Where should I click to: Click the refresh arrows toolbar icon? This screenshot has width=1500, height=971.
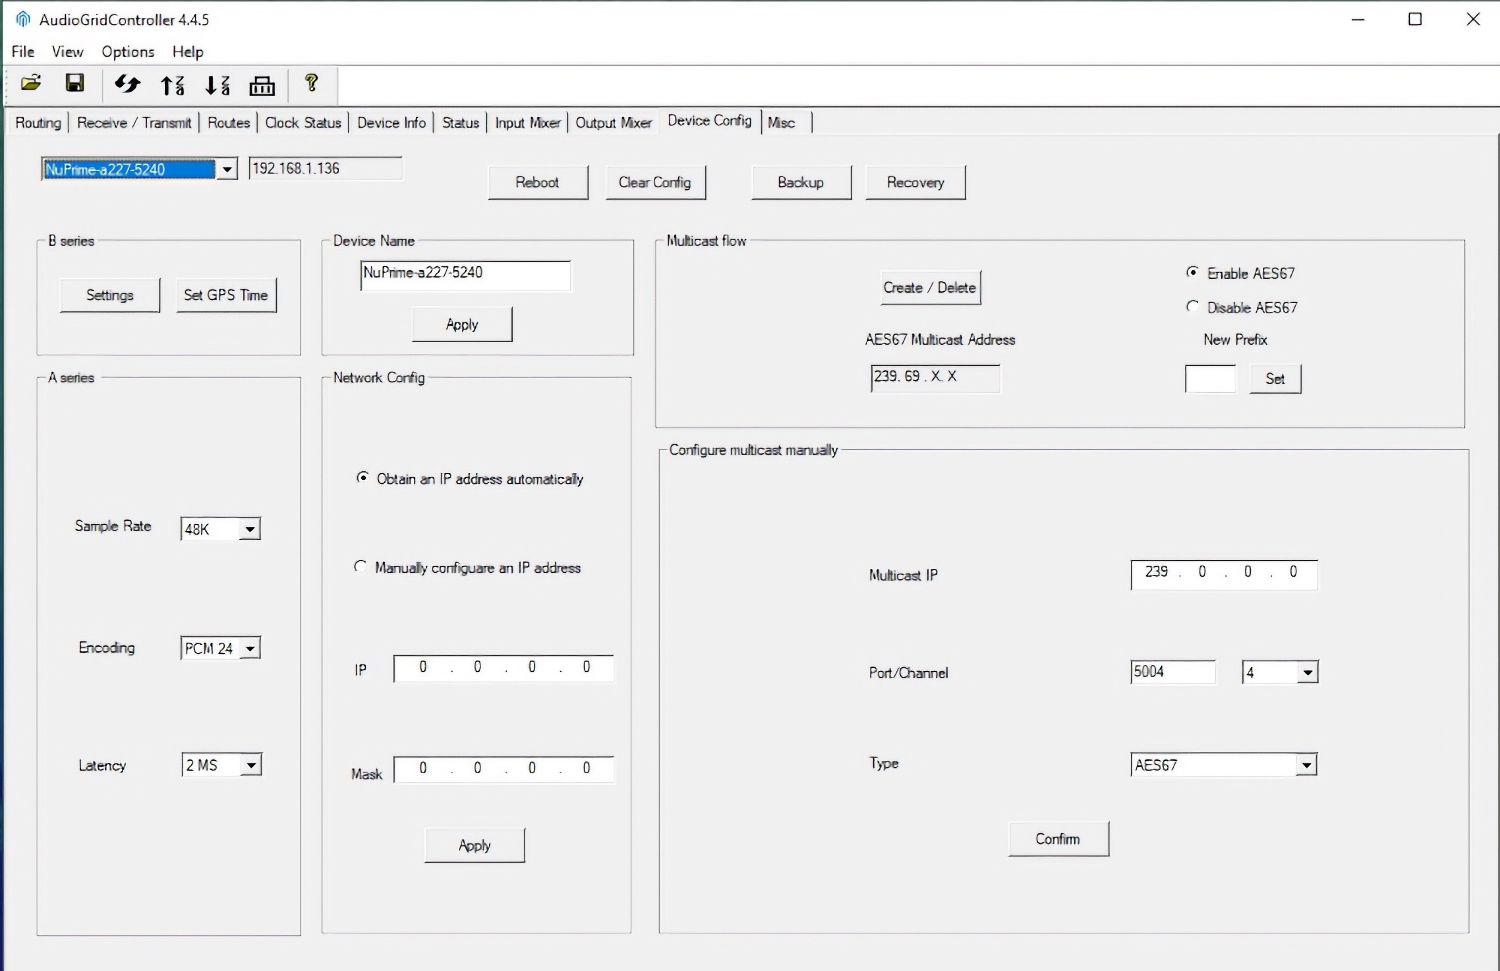pyautogui.click(x=127, y=84)
